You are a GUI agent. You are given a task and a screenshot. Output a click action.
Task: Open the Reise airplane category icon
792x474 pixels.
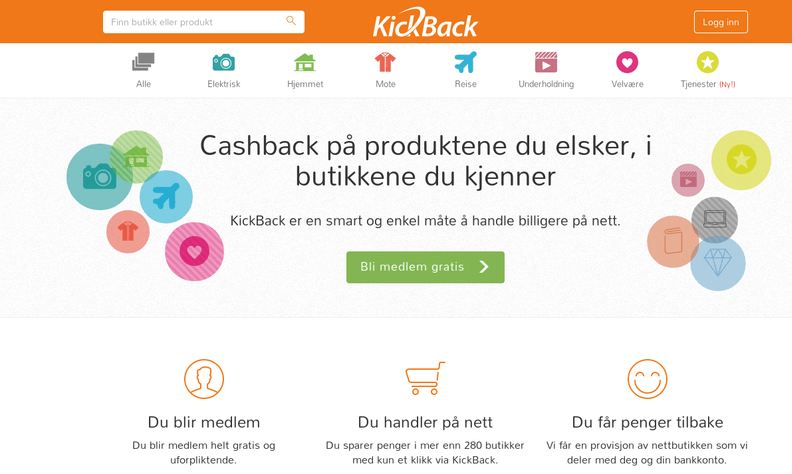[465, 62]
